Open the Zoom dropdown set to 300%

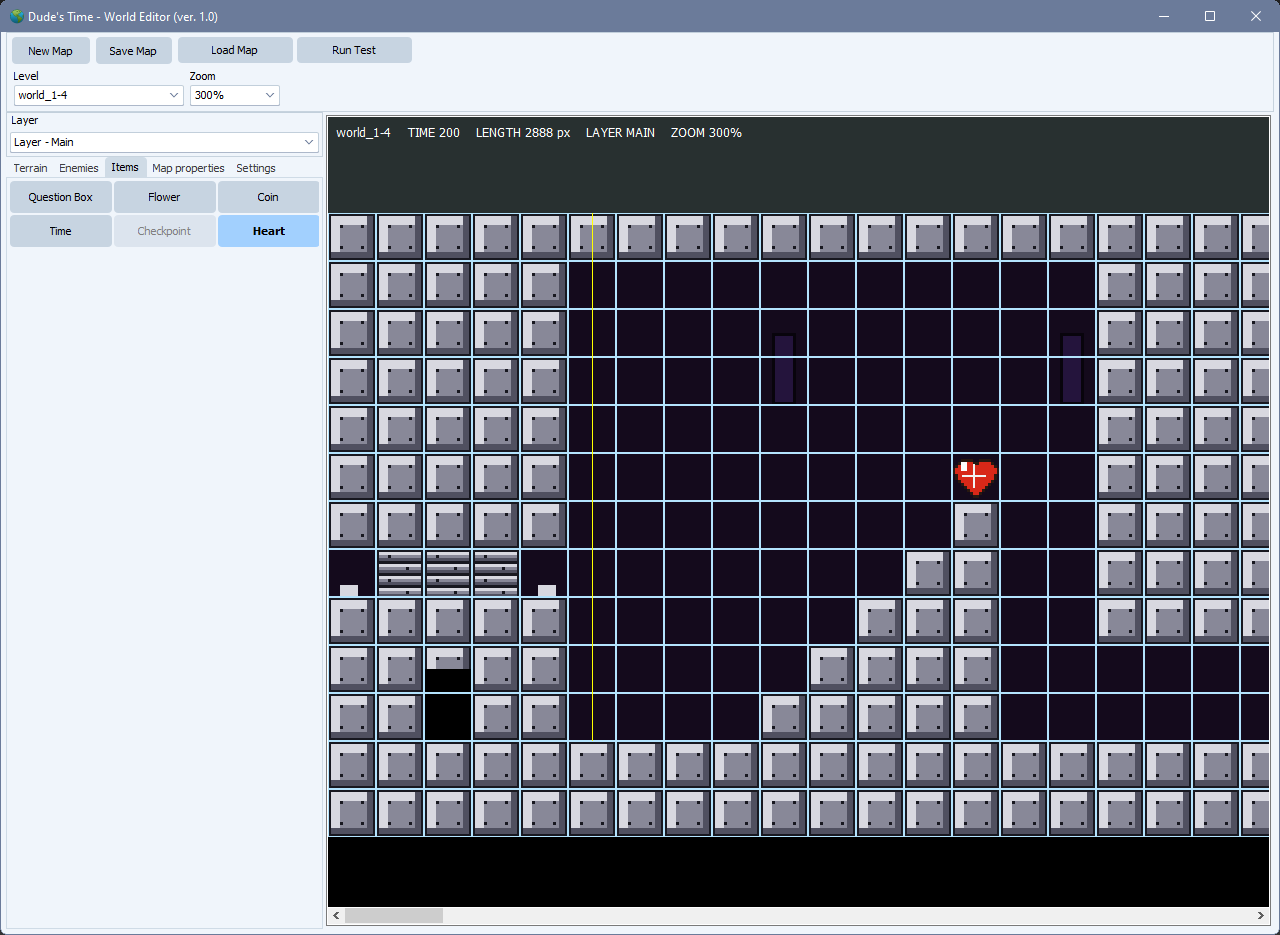click(x=234, y=95)
